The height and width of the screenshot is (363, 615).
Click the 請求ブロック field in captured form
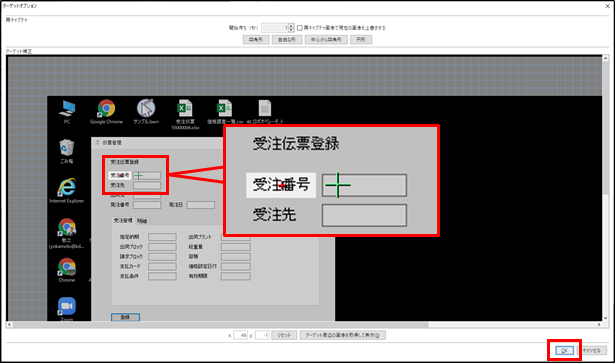coord(162,256)
